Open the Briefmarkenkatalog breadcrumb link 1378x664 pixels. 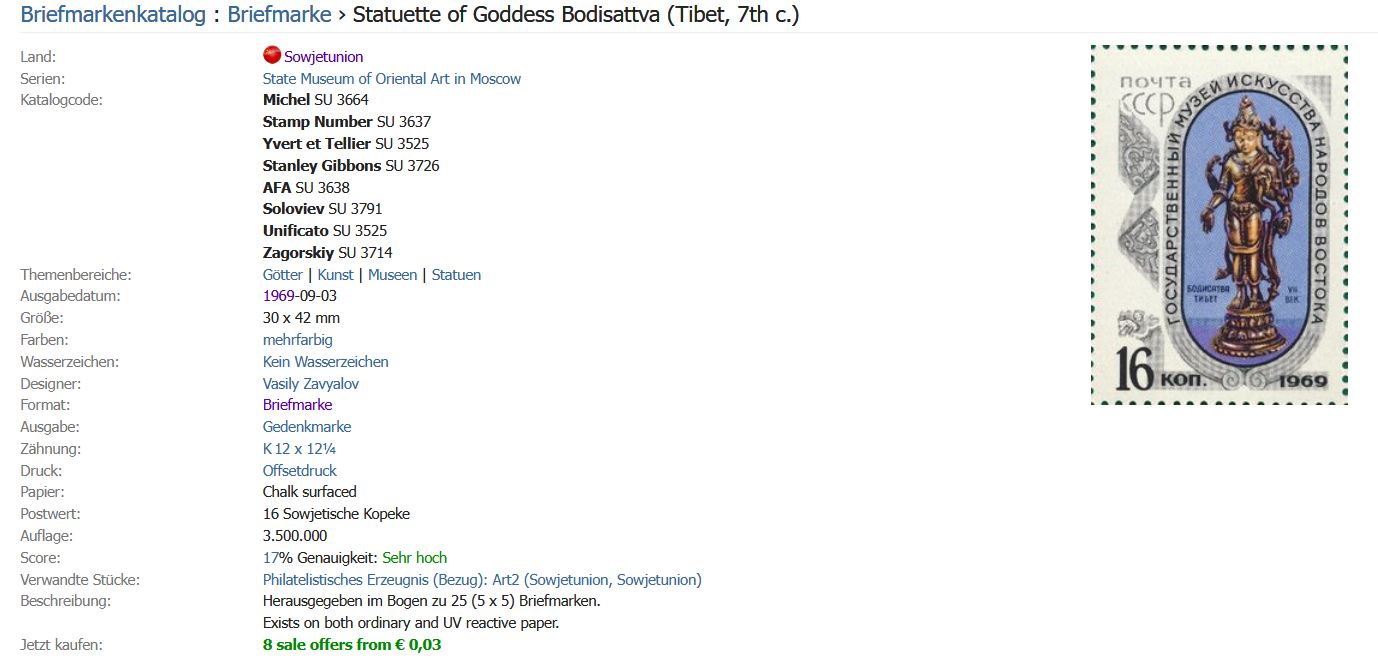(x=113, y=15)
